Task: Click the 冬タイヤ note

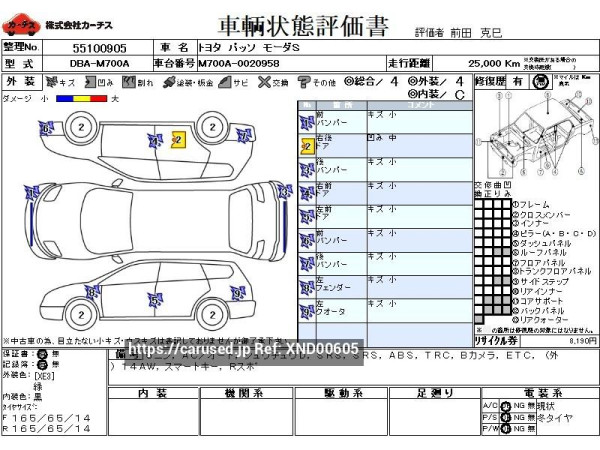Action: point(554,418)
